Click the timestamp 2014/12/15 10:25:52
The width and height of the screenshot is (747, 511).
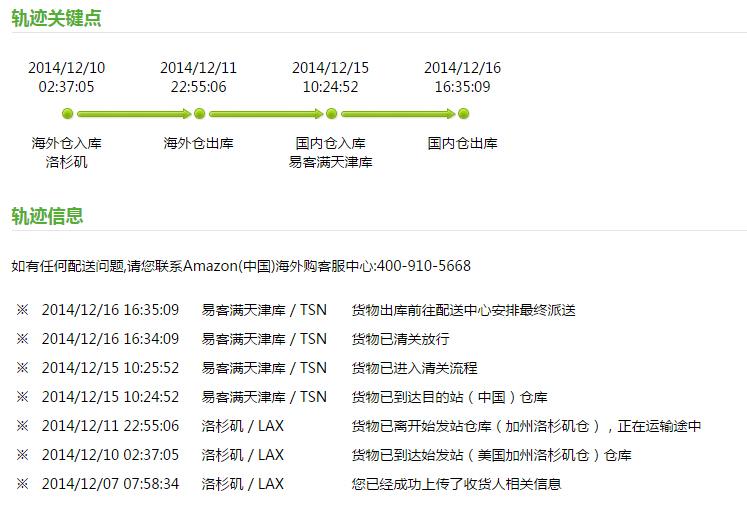point(111,368)
